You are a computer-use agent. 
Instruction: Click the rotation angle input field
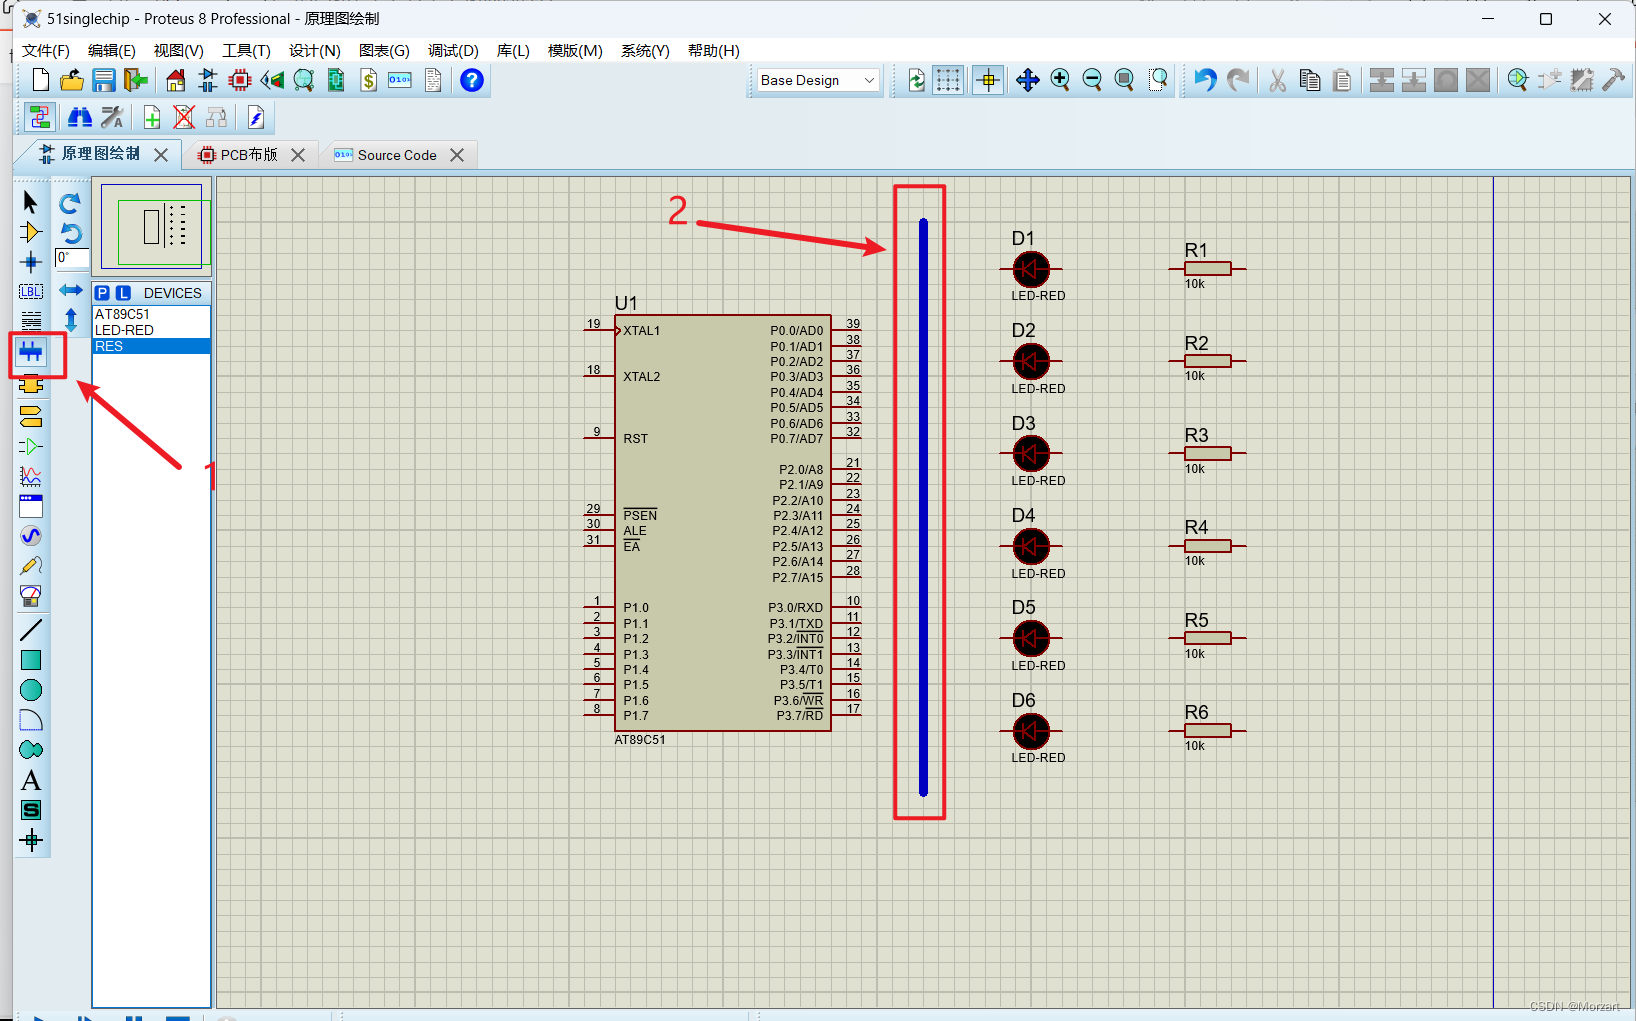[71, 258]
